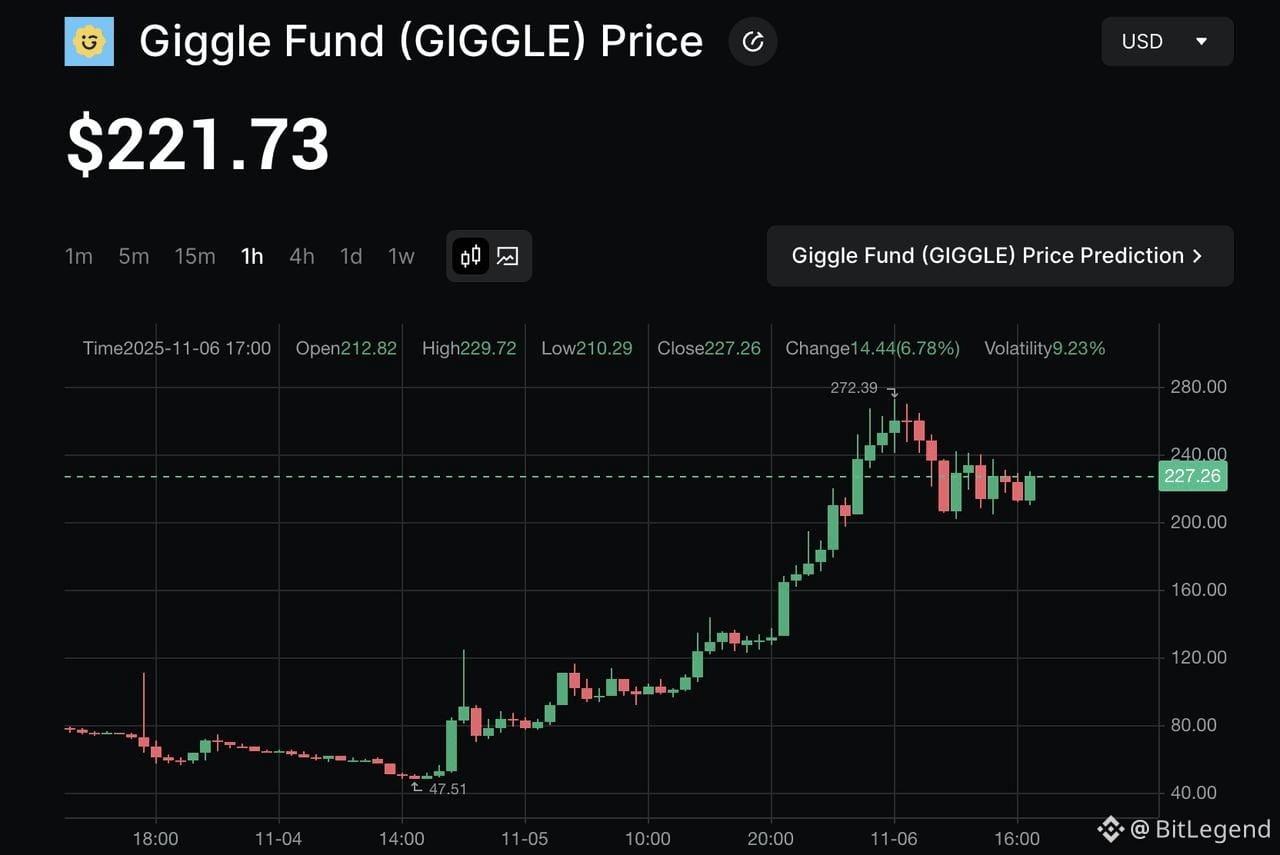Click the 280.00 price axis label
1280x855 pixels.
click(1199, 387)
